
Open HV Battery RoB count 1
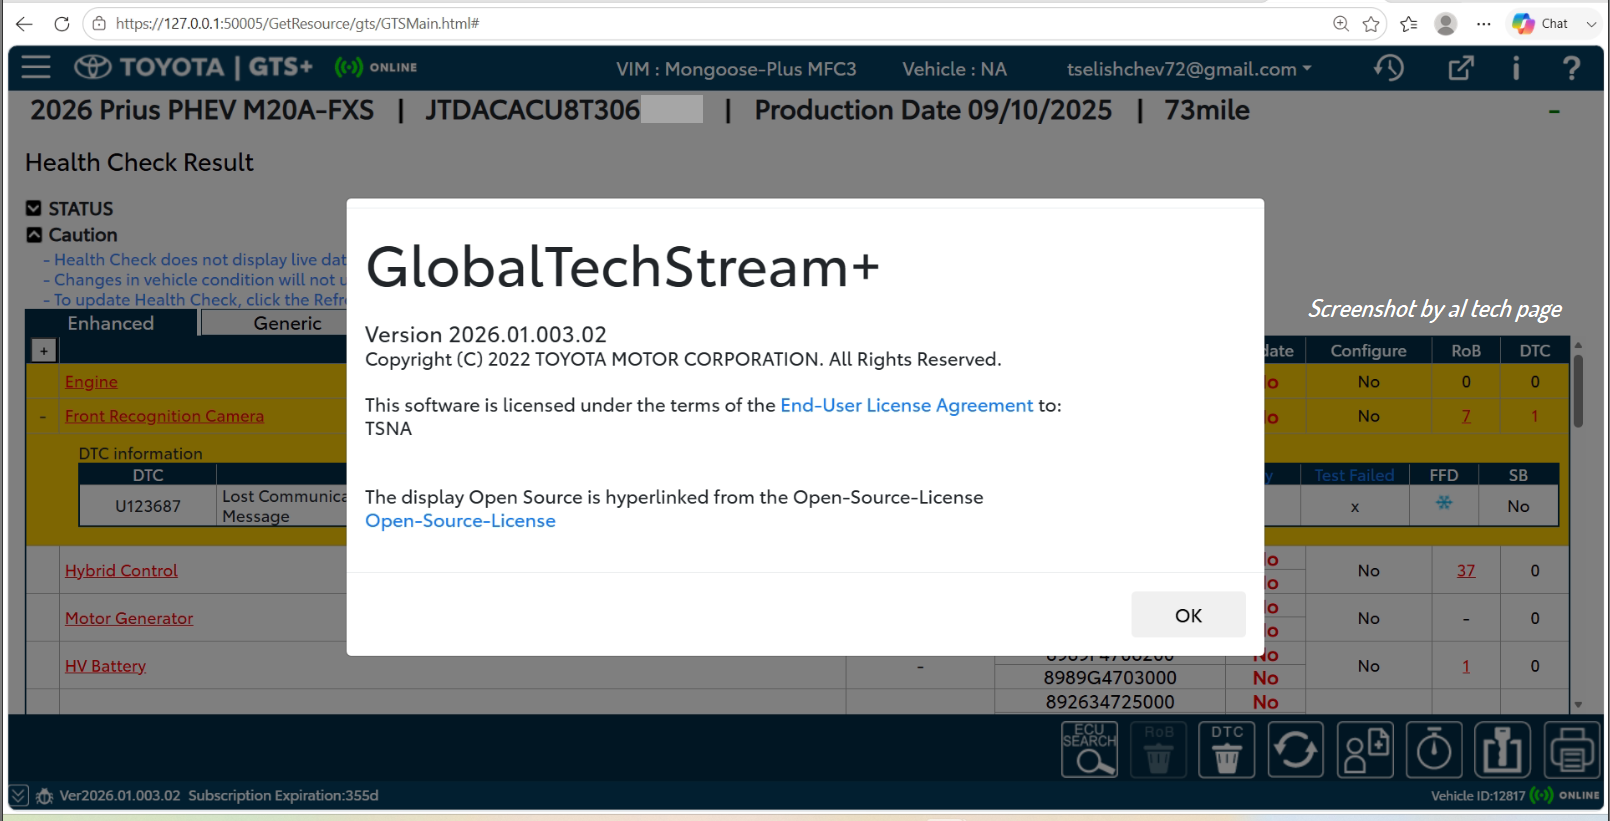pyautogui.click(x=1466, y=666)
